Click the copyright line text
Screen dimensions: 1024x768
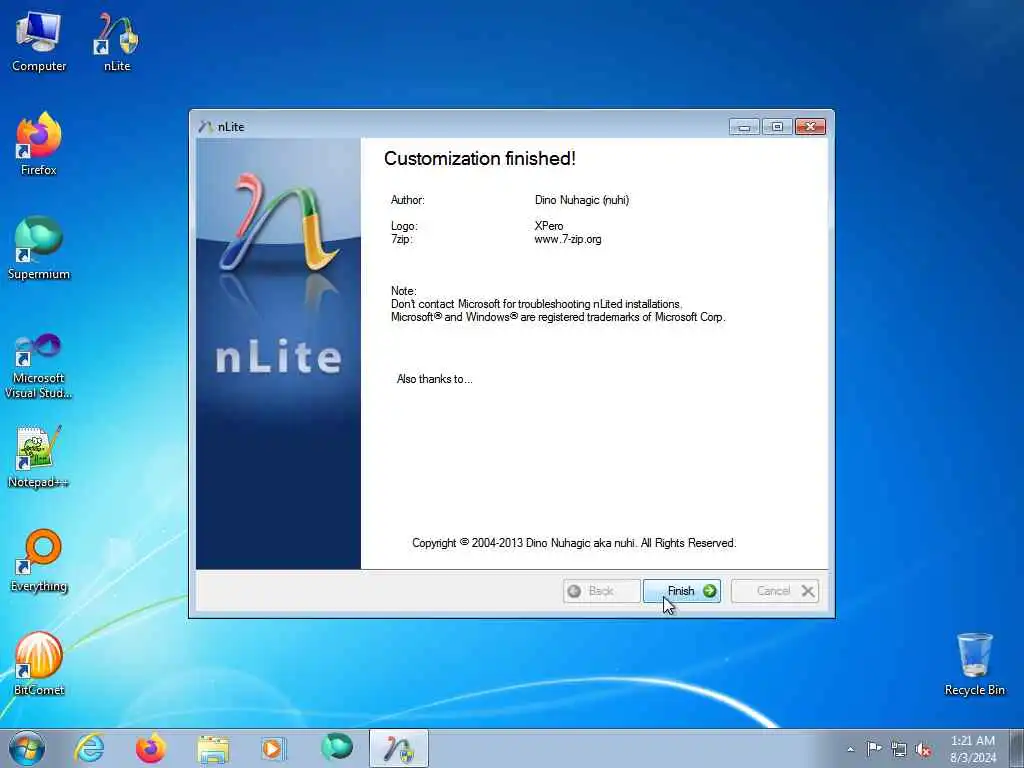point(574,543)
